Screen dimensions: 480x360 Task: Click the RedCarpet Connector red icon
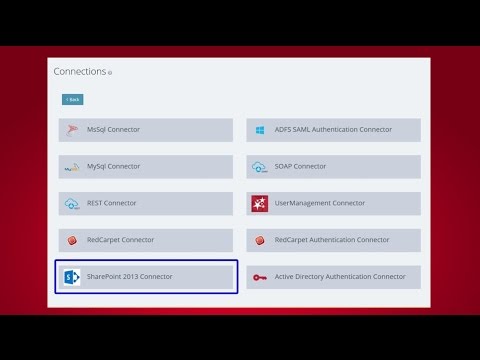(x=72, y=240)
